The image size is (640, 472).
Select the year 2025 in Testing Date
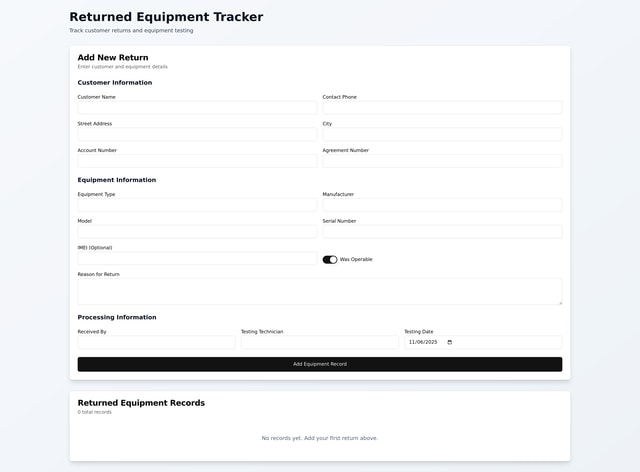coord(431,342)
